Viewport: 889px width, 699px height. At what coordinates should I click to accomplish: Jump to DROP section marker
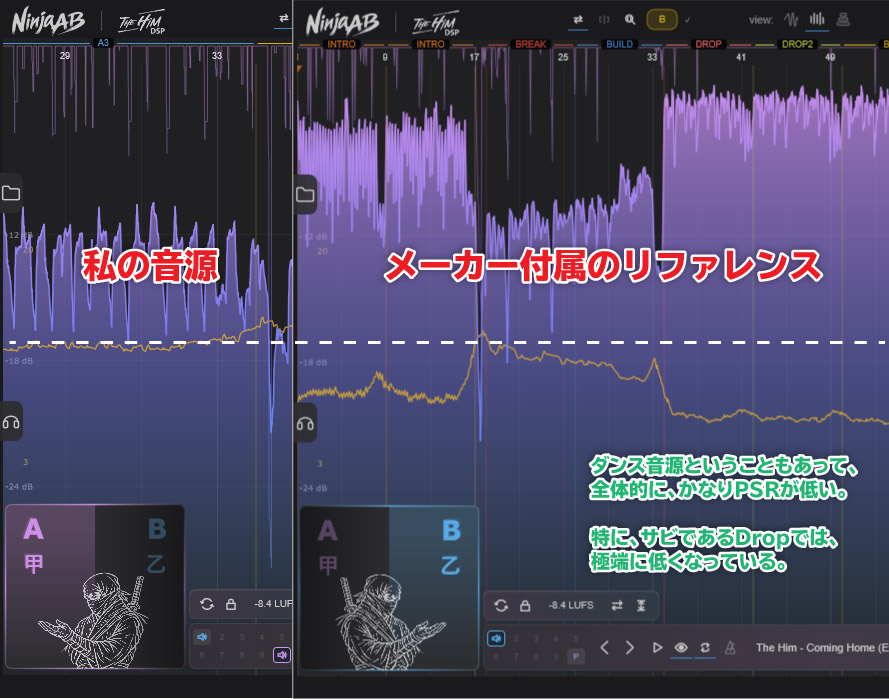click(709, 44)
